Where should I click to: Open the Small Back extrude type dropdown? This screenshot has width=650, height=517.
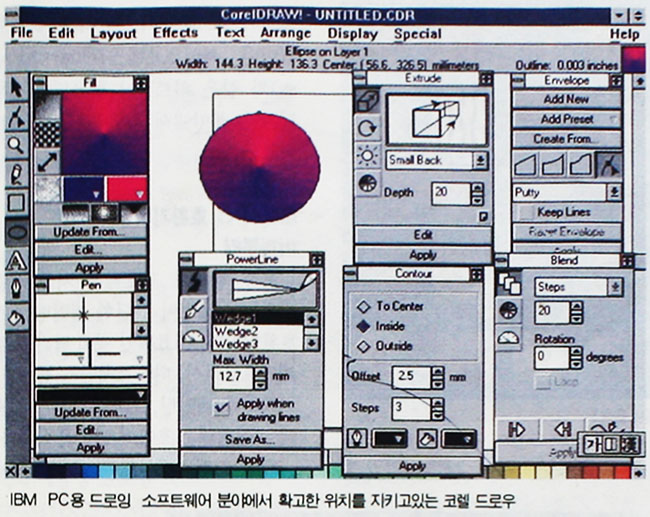point(481,160)
